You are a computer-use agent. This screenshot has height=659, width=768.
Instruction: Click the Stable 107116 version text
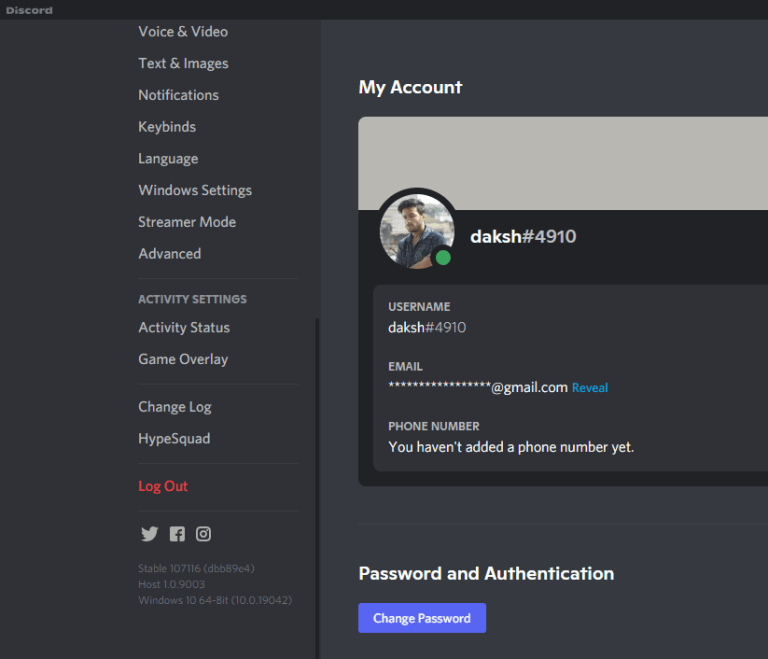click(x=196, y=568)
